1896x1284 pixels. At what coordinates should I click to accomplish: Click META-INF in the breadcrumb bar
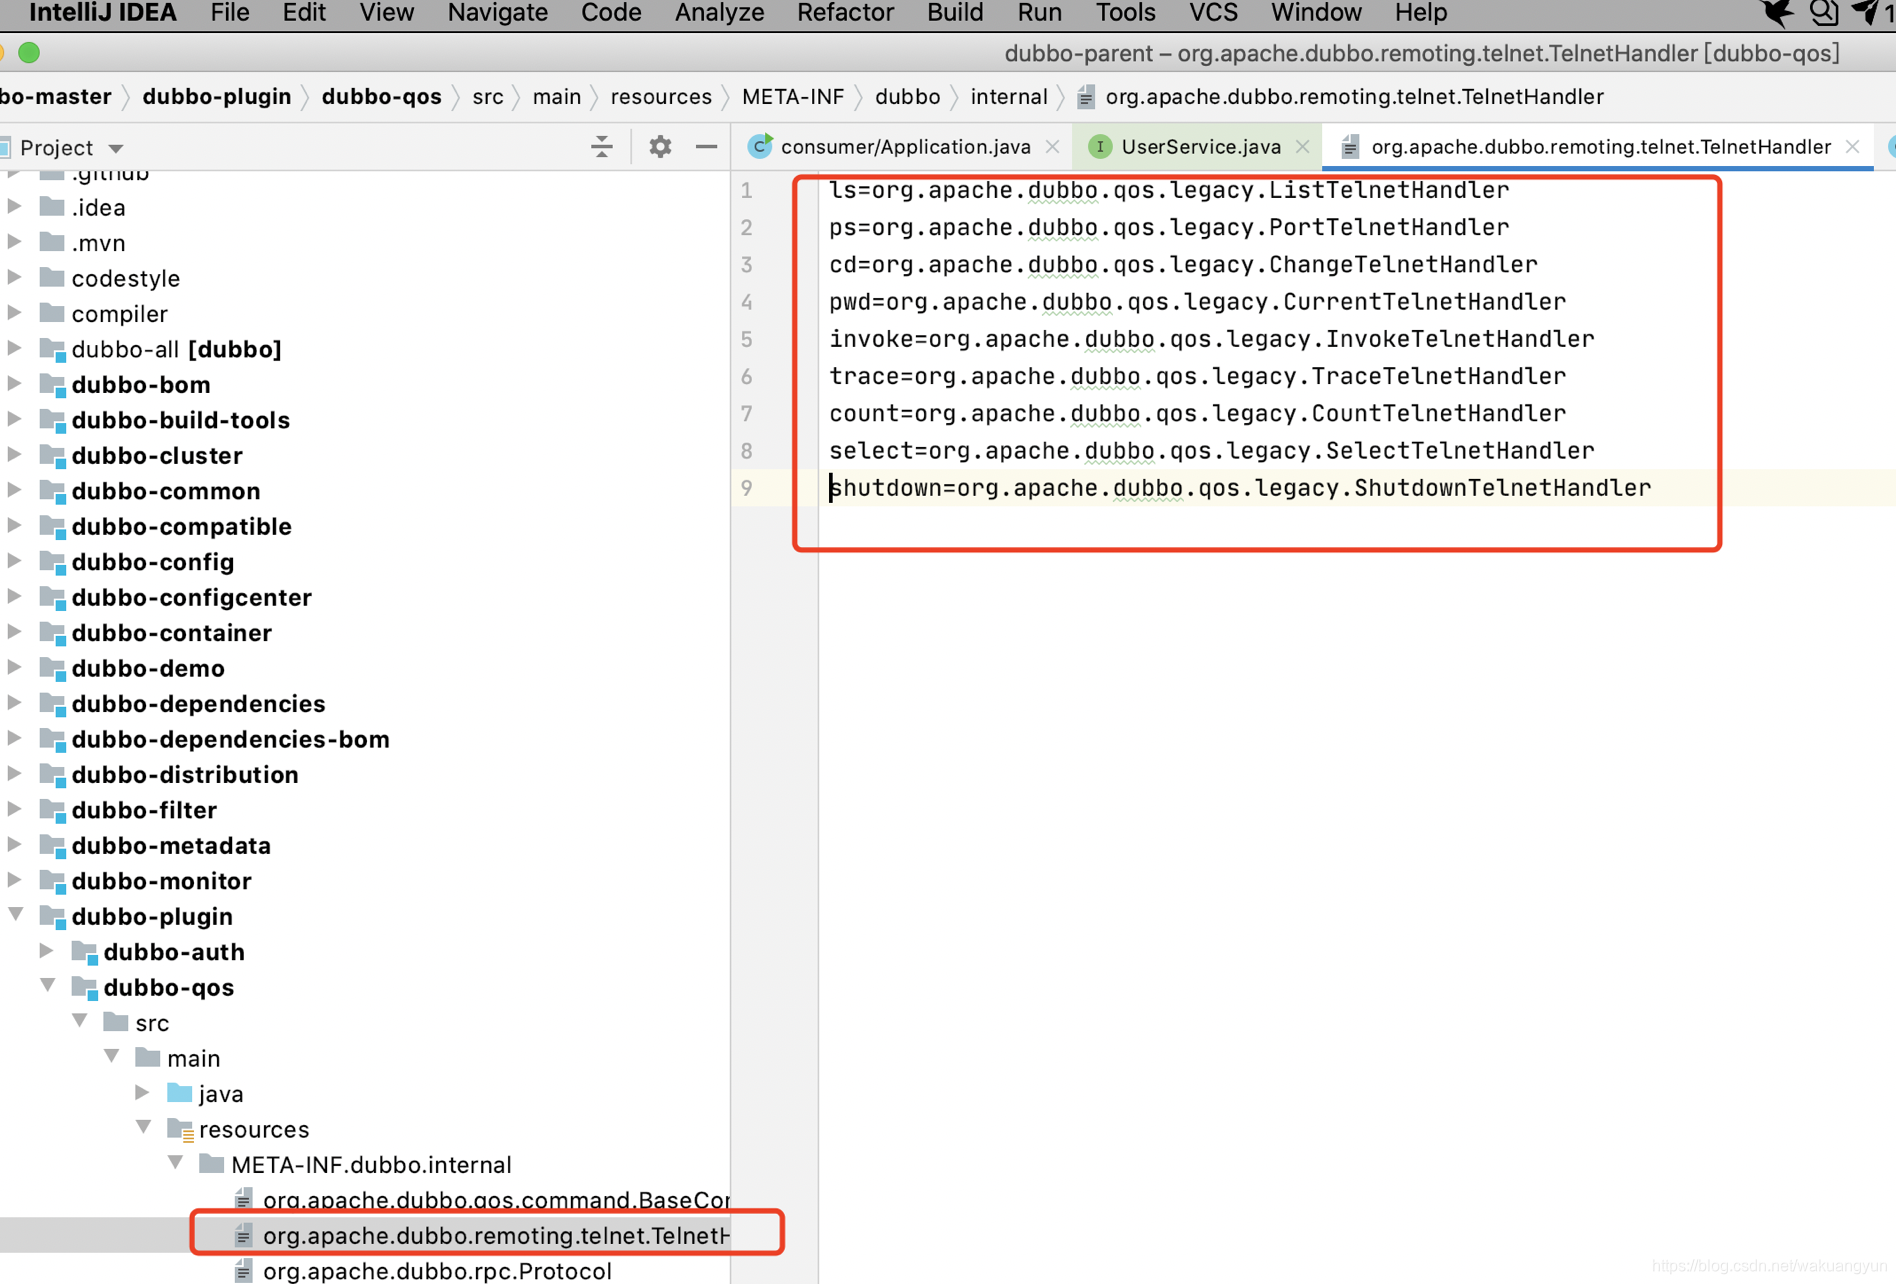tap(793, 97)
